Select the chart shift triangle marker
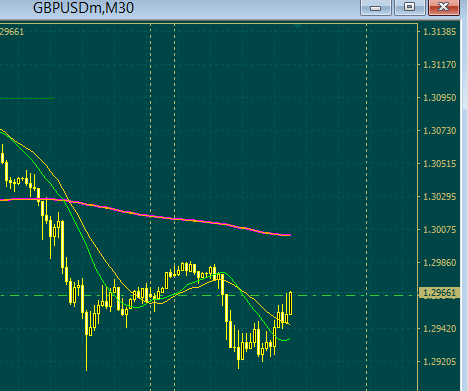The height and width of the screenshot is (391, 468). click(297, 26)
